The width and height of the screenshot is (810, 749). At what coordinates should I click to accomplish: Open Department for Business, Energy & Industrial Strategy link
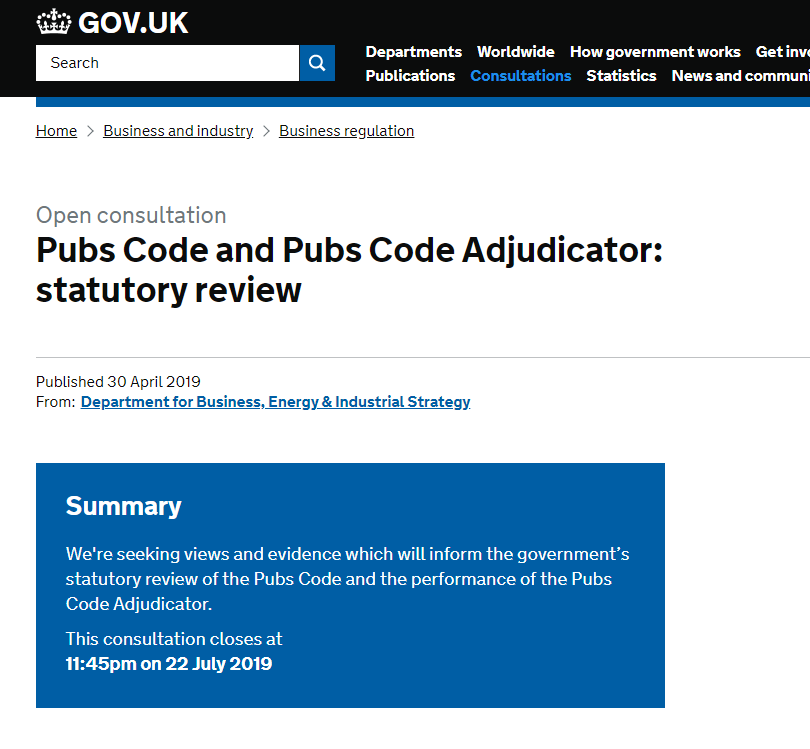275,402
